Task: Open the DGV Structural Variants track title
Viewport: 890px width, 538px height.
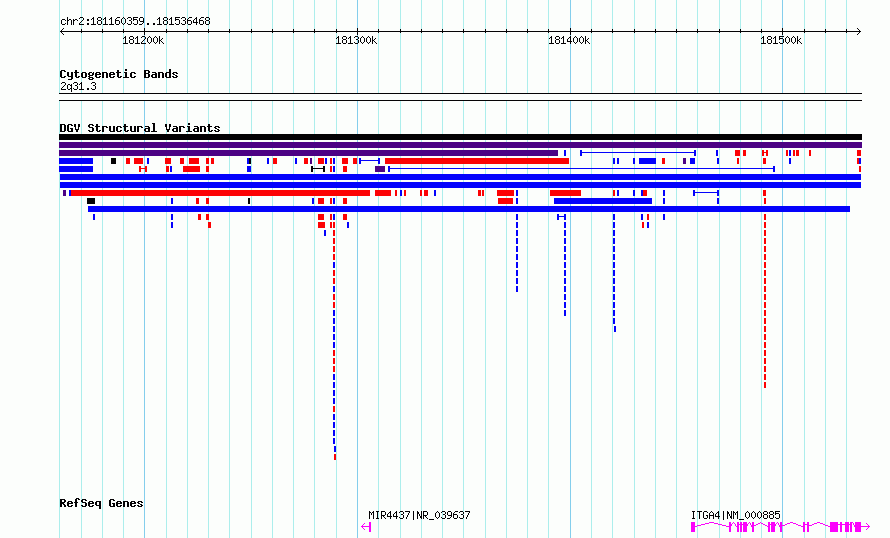Action: 140,128
